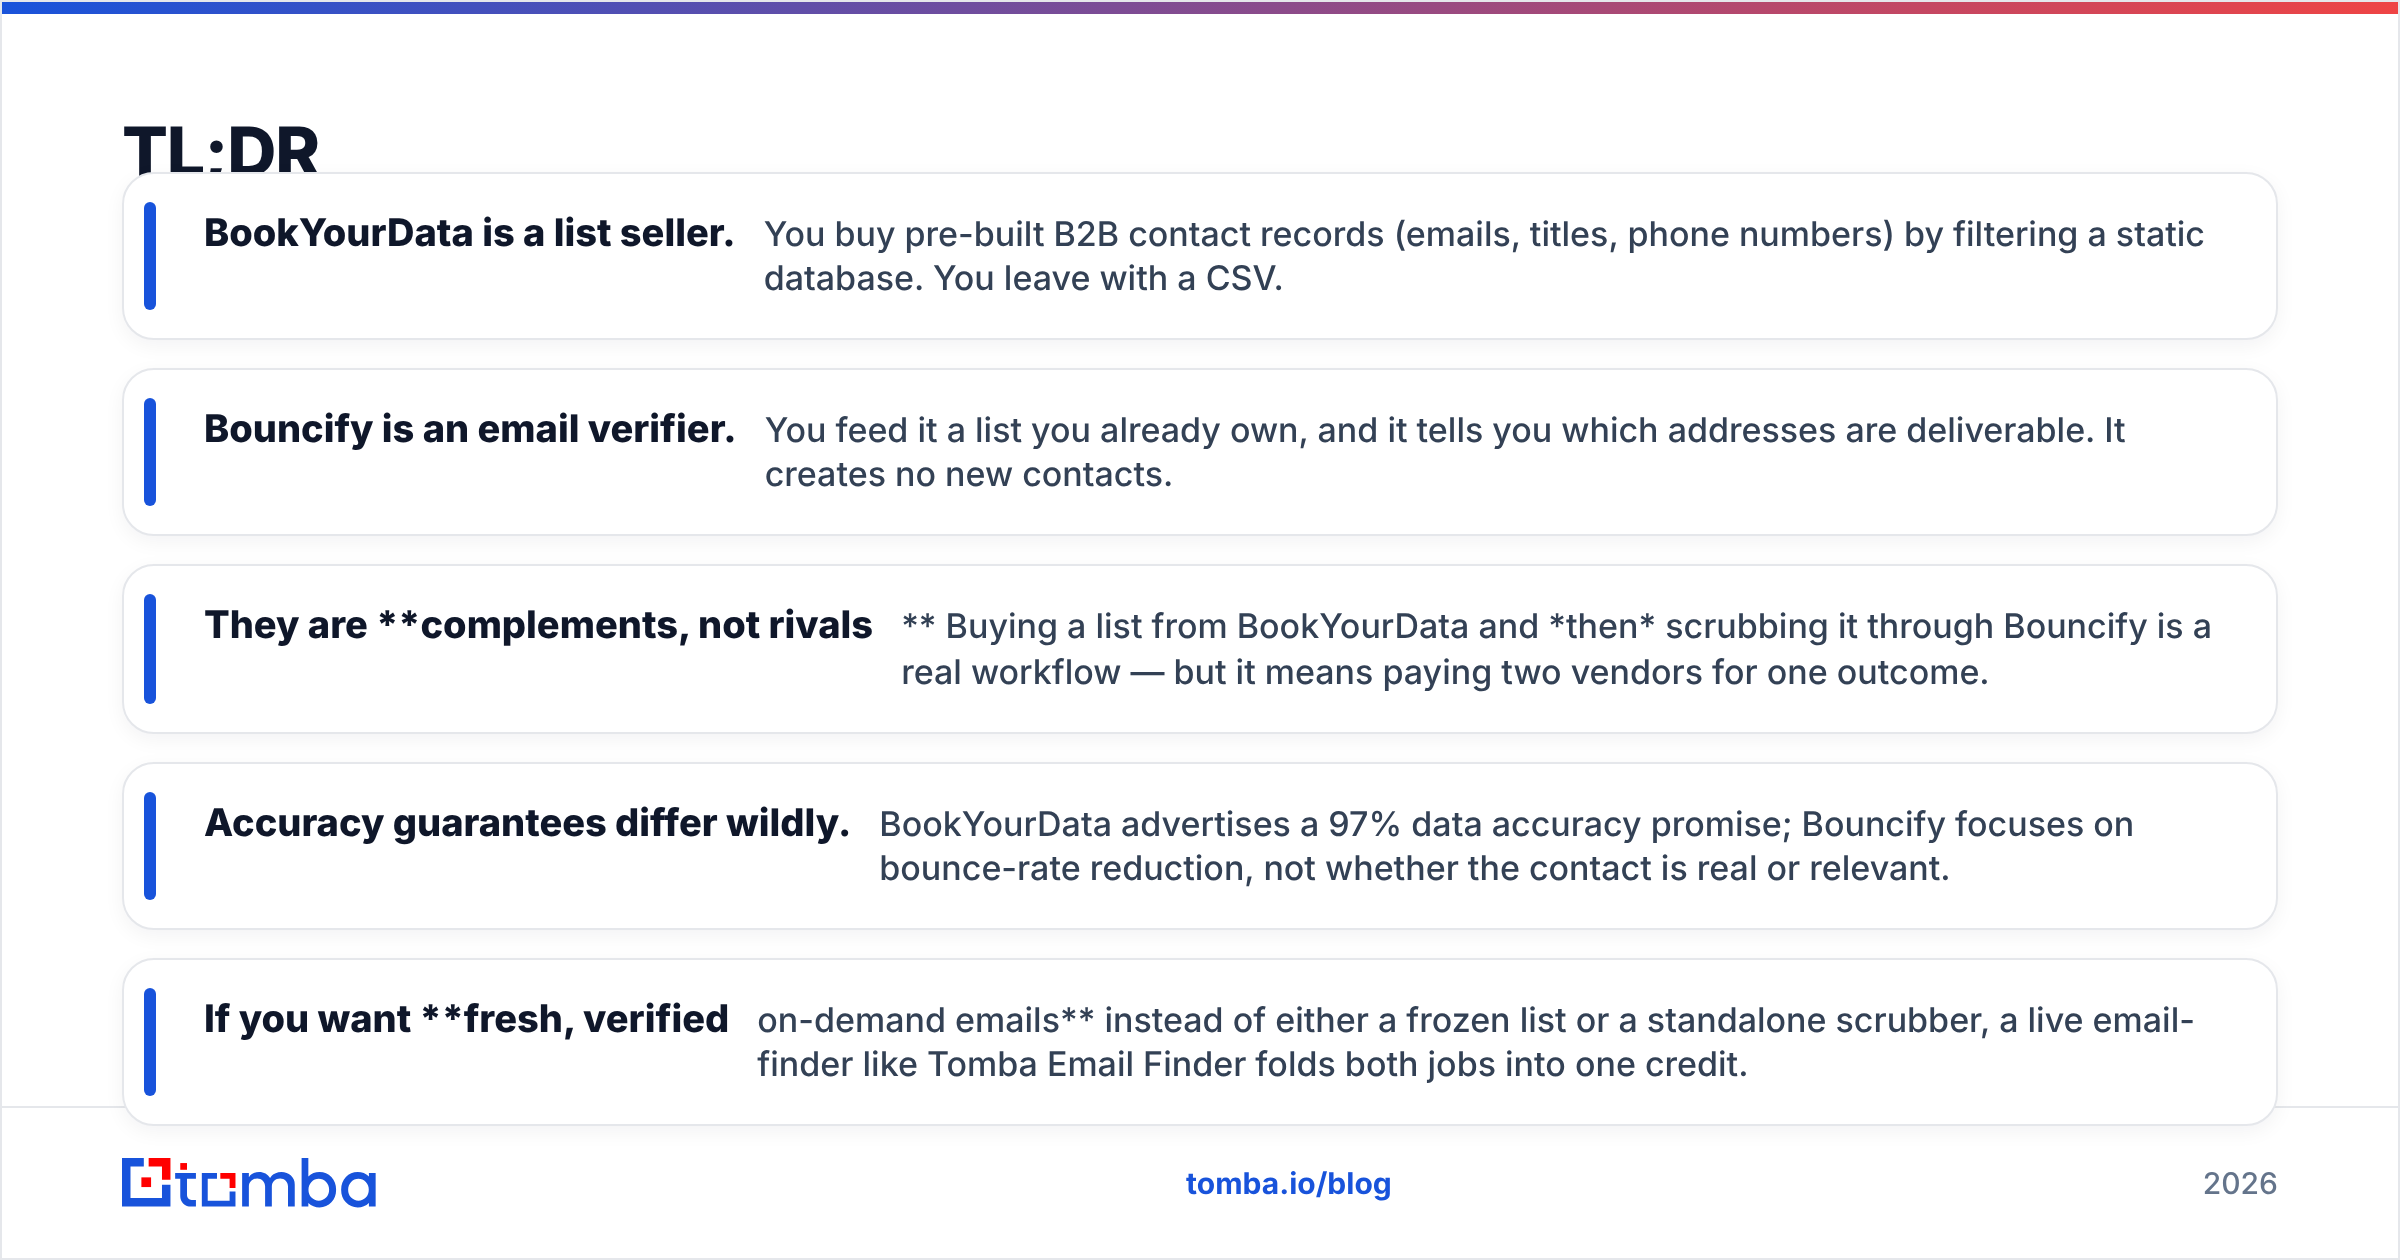Click the 'If you want fresh, verified' heading
2400x1260 pixels.
[x=466, y=1019]
